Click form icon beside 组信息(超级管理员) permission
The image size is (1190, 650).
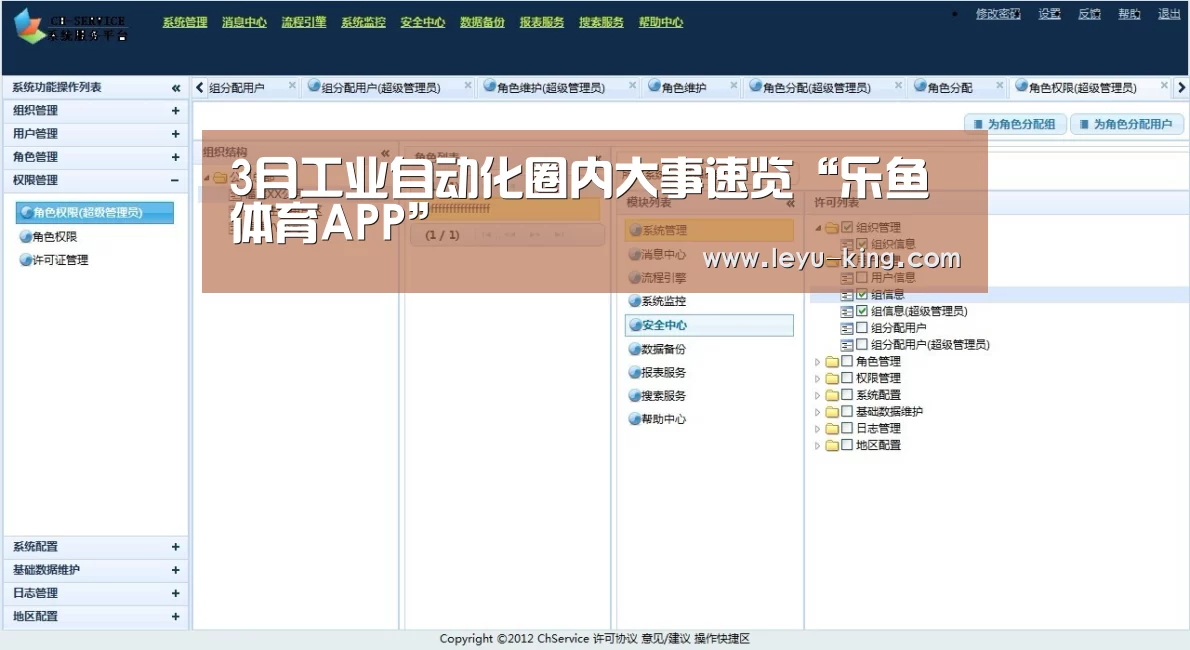pyautogui.click(x=847, y=311)
